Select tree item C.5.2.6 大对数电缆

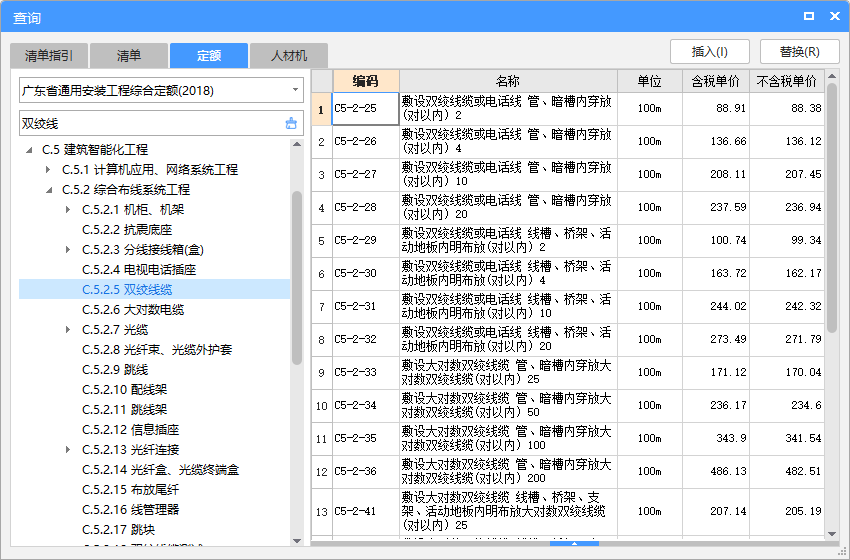133,310
